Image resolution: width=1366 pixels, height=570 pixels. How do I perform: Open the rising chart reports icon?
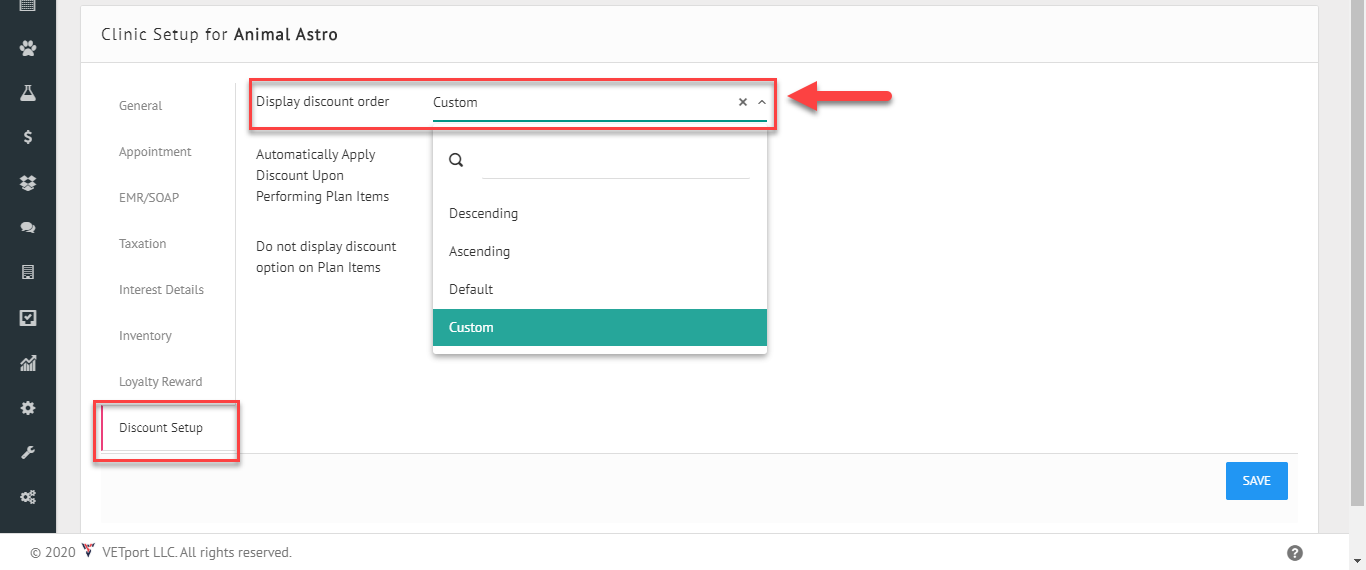point(28,363)
